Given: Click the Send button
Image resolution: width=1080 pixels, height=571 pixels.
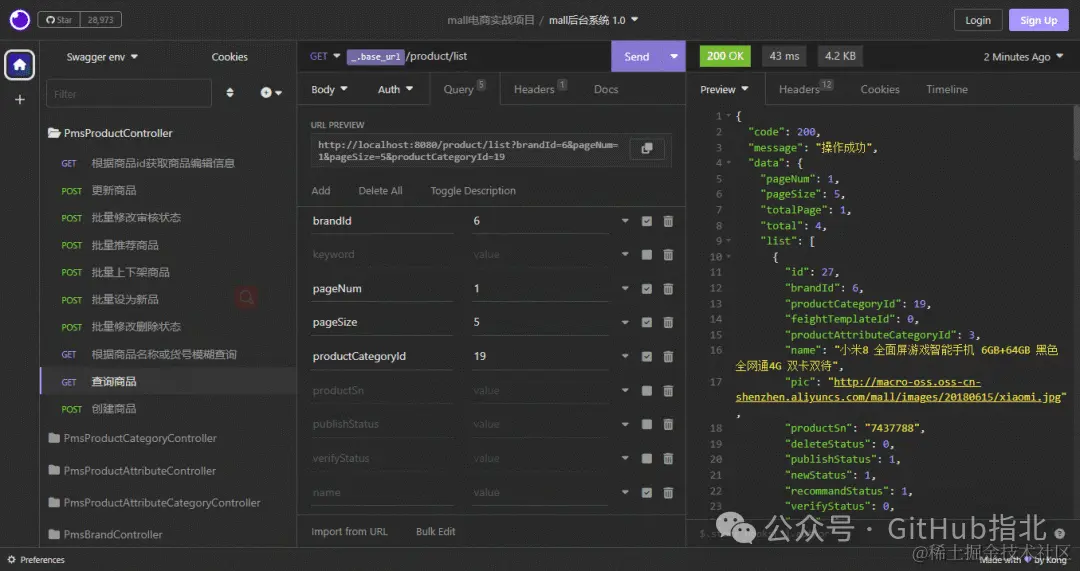Looking at the screenshot, I should click(636, 56).
